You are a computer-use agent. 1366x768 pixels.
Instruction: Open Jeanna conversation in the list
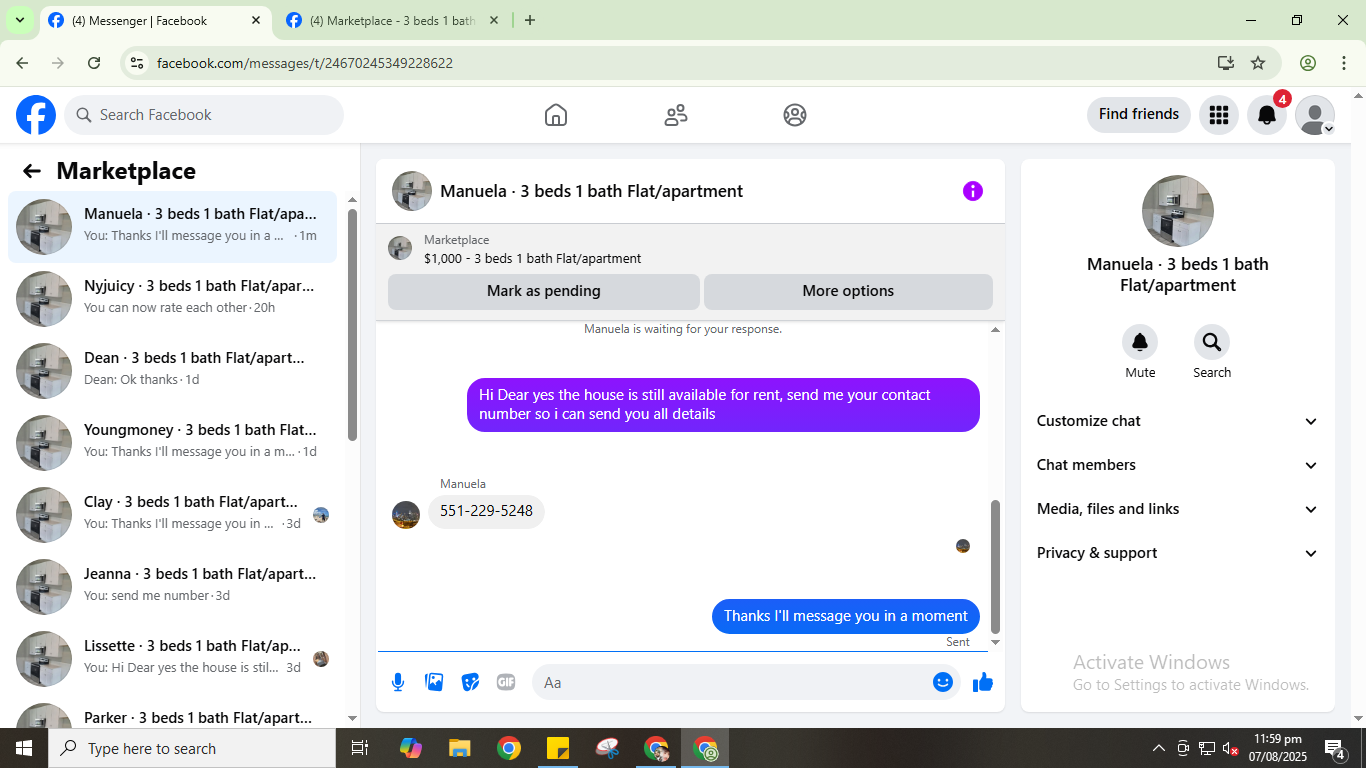[173, 587]
